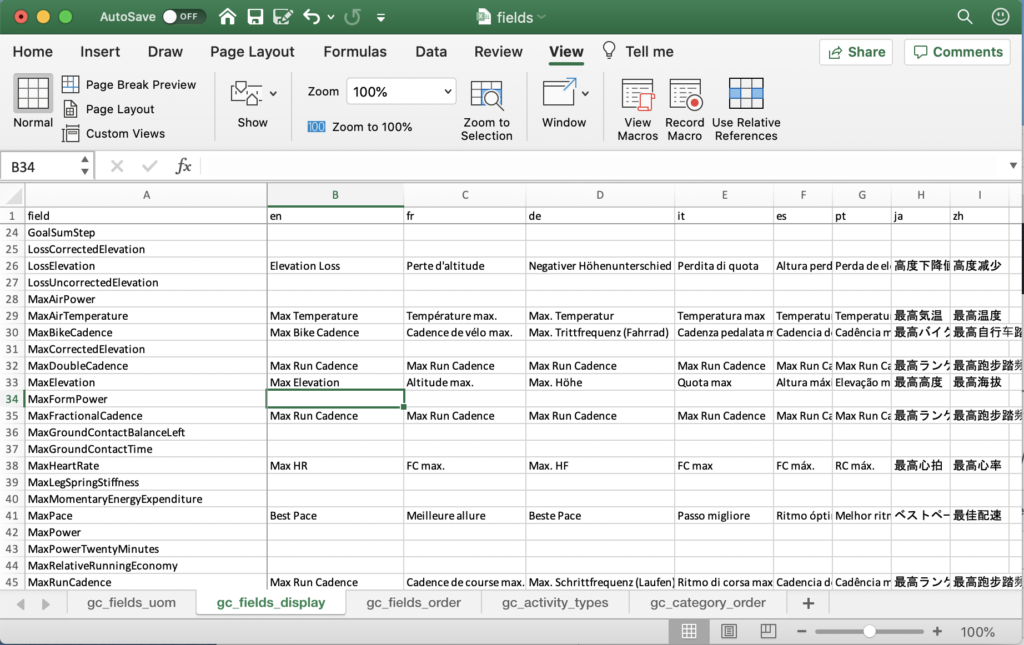Screen dimensions: 1024x645
Task: Switch to Page Layout view in status bar
Action: pyautogui.click(x=730, y=631)
